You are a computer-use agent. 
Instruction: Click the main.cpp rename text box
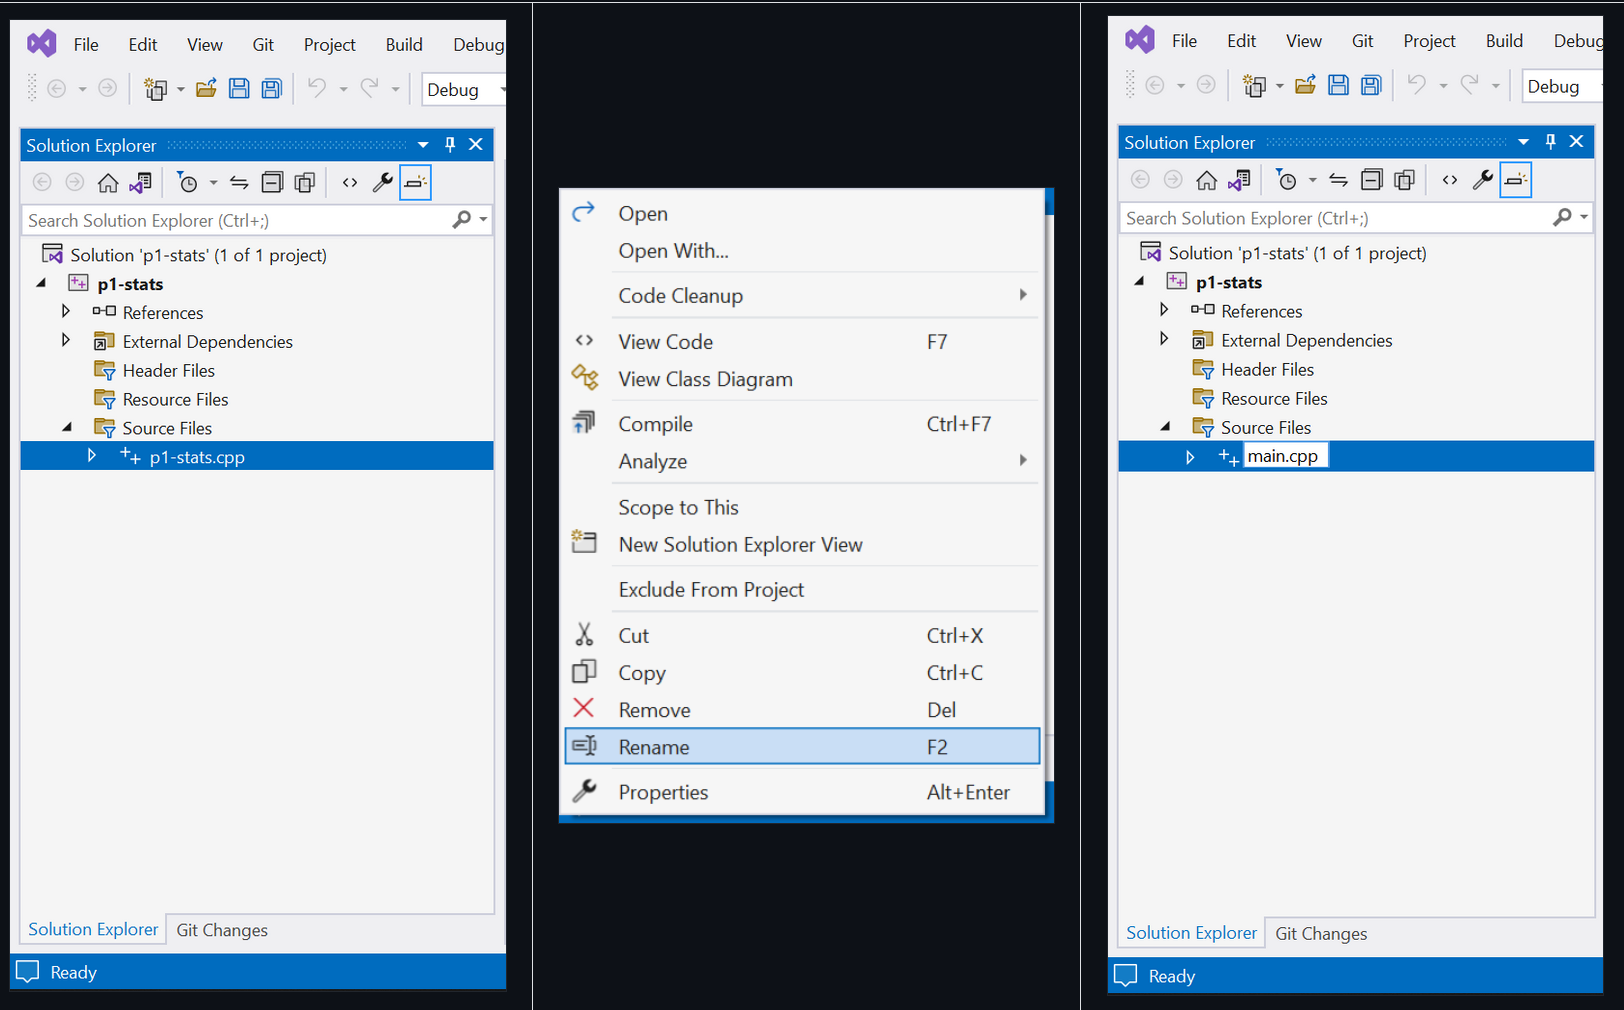point(1284,456)
